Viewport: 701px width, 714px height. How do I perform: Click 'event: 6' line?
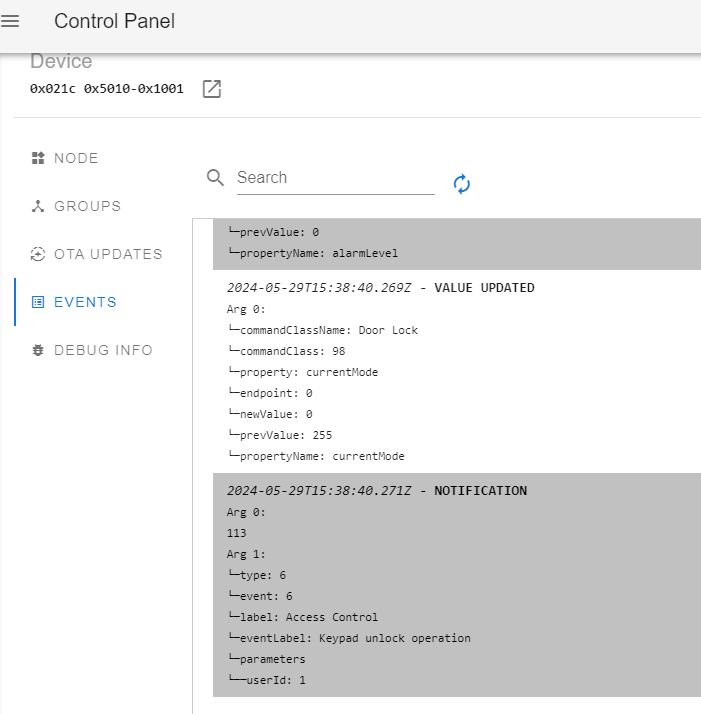260,596
